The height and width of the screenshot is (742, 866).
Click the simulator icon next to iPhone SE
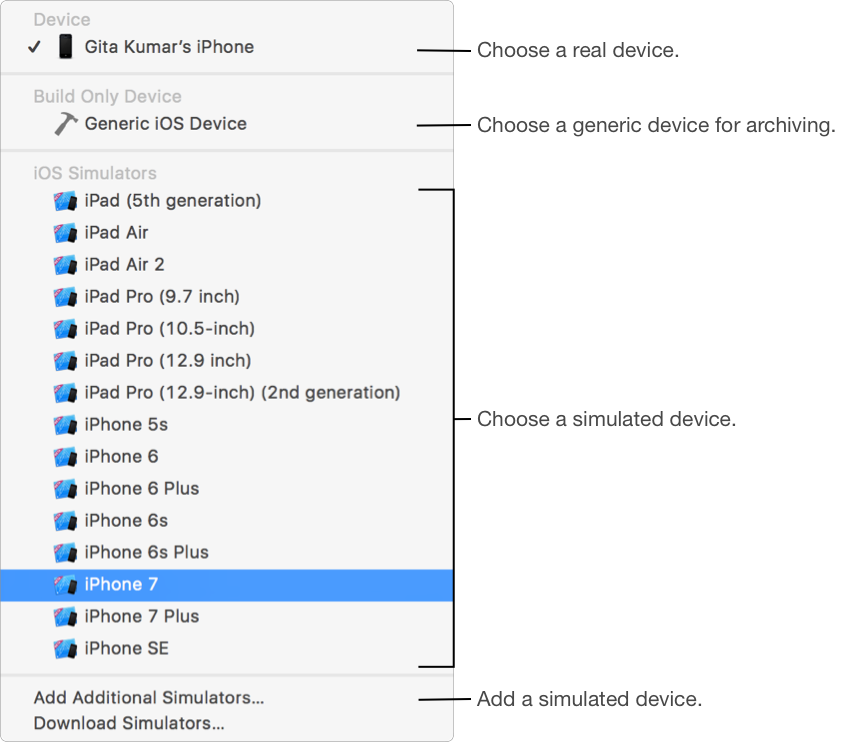pos(66,649)
